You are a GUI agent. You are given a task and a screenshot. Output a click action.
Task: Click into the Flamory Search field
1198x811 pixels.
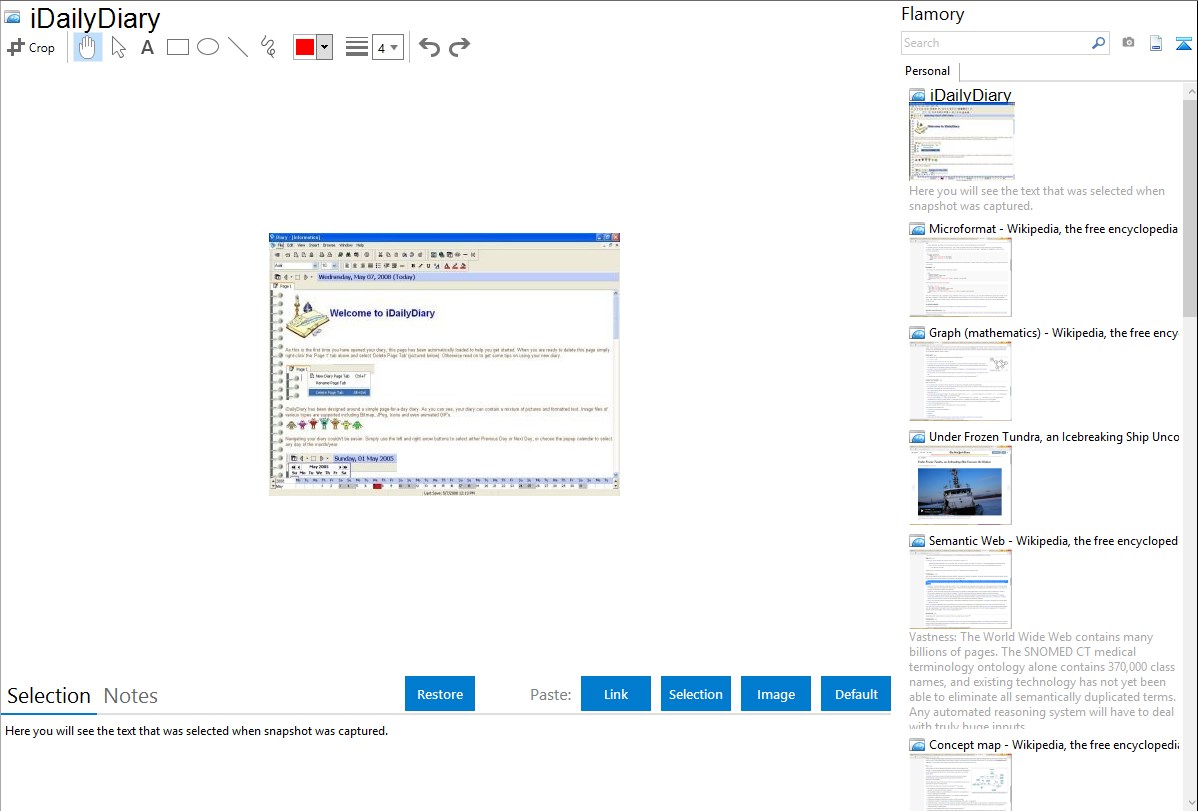[996, 43]
